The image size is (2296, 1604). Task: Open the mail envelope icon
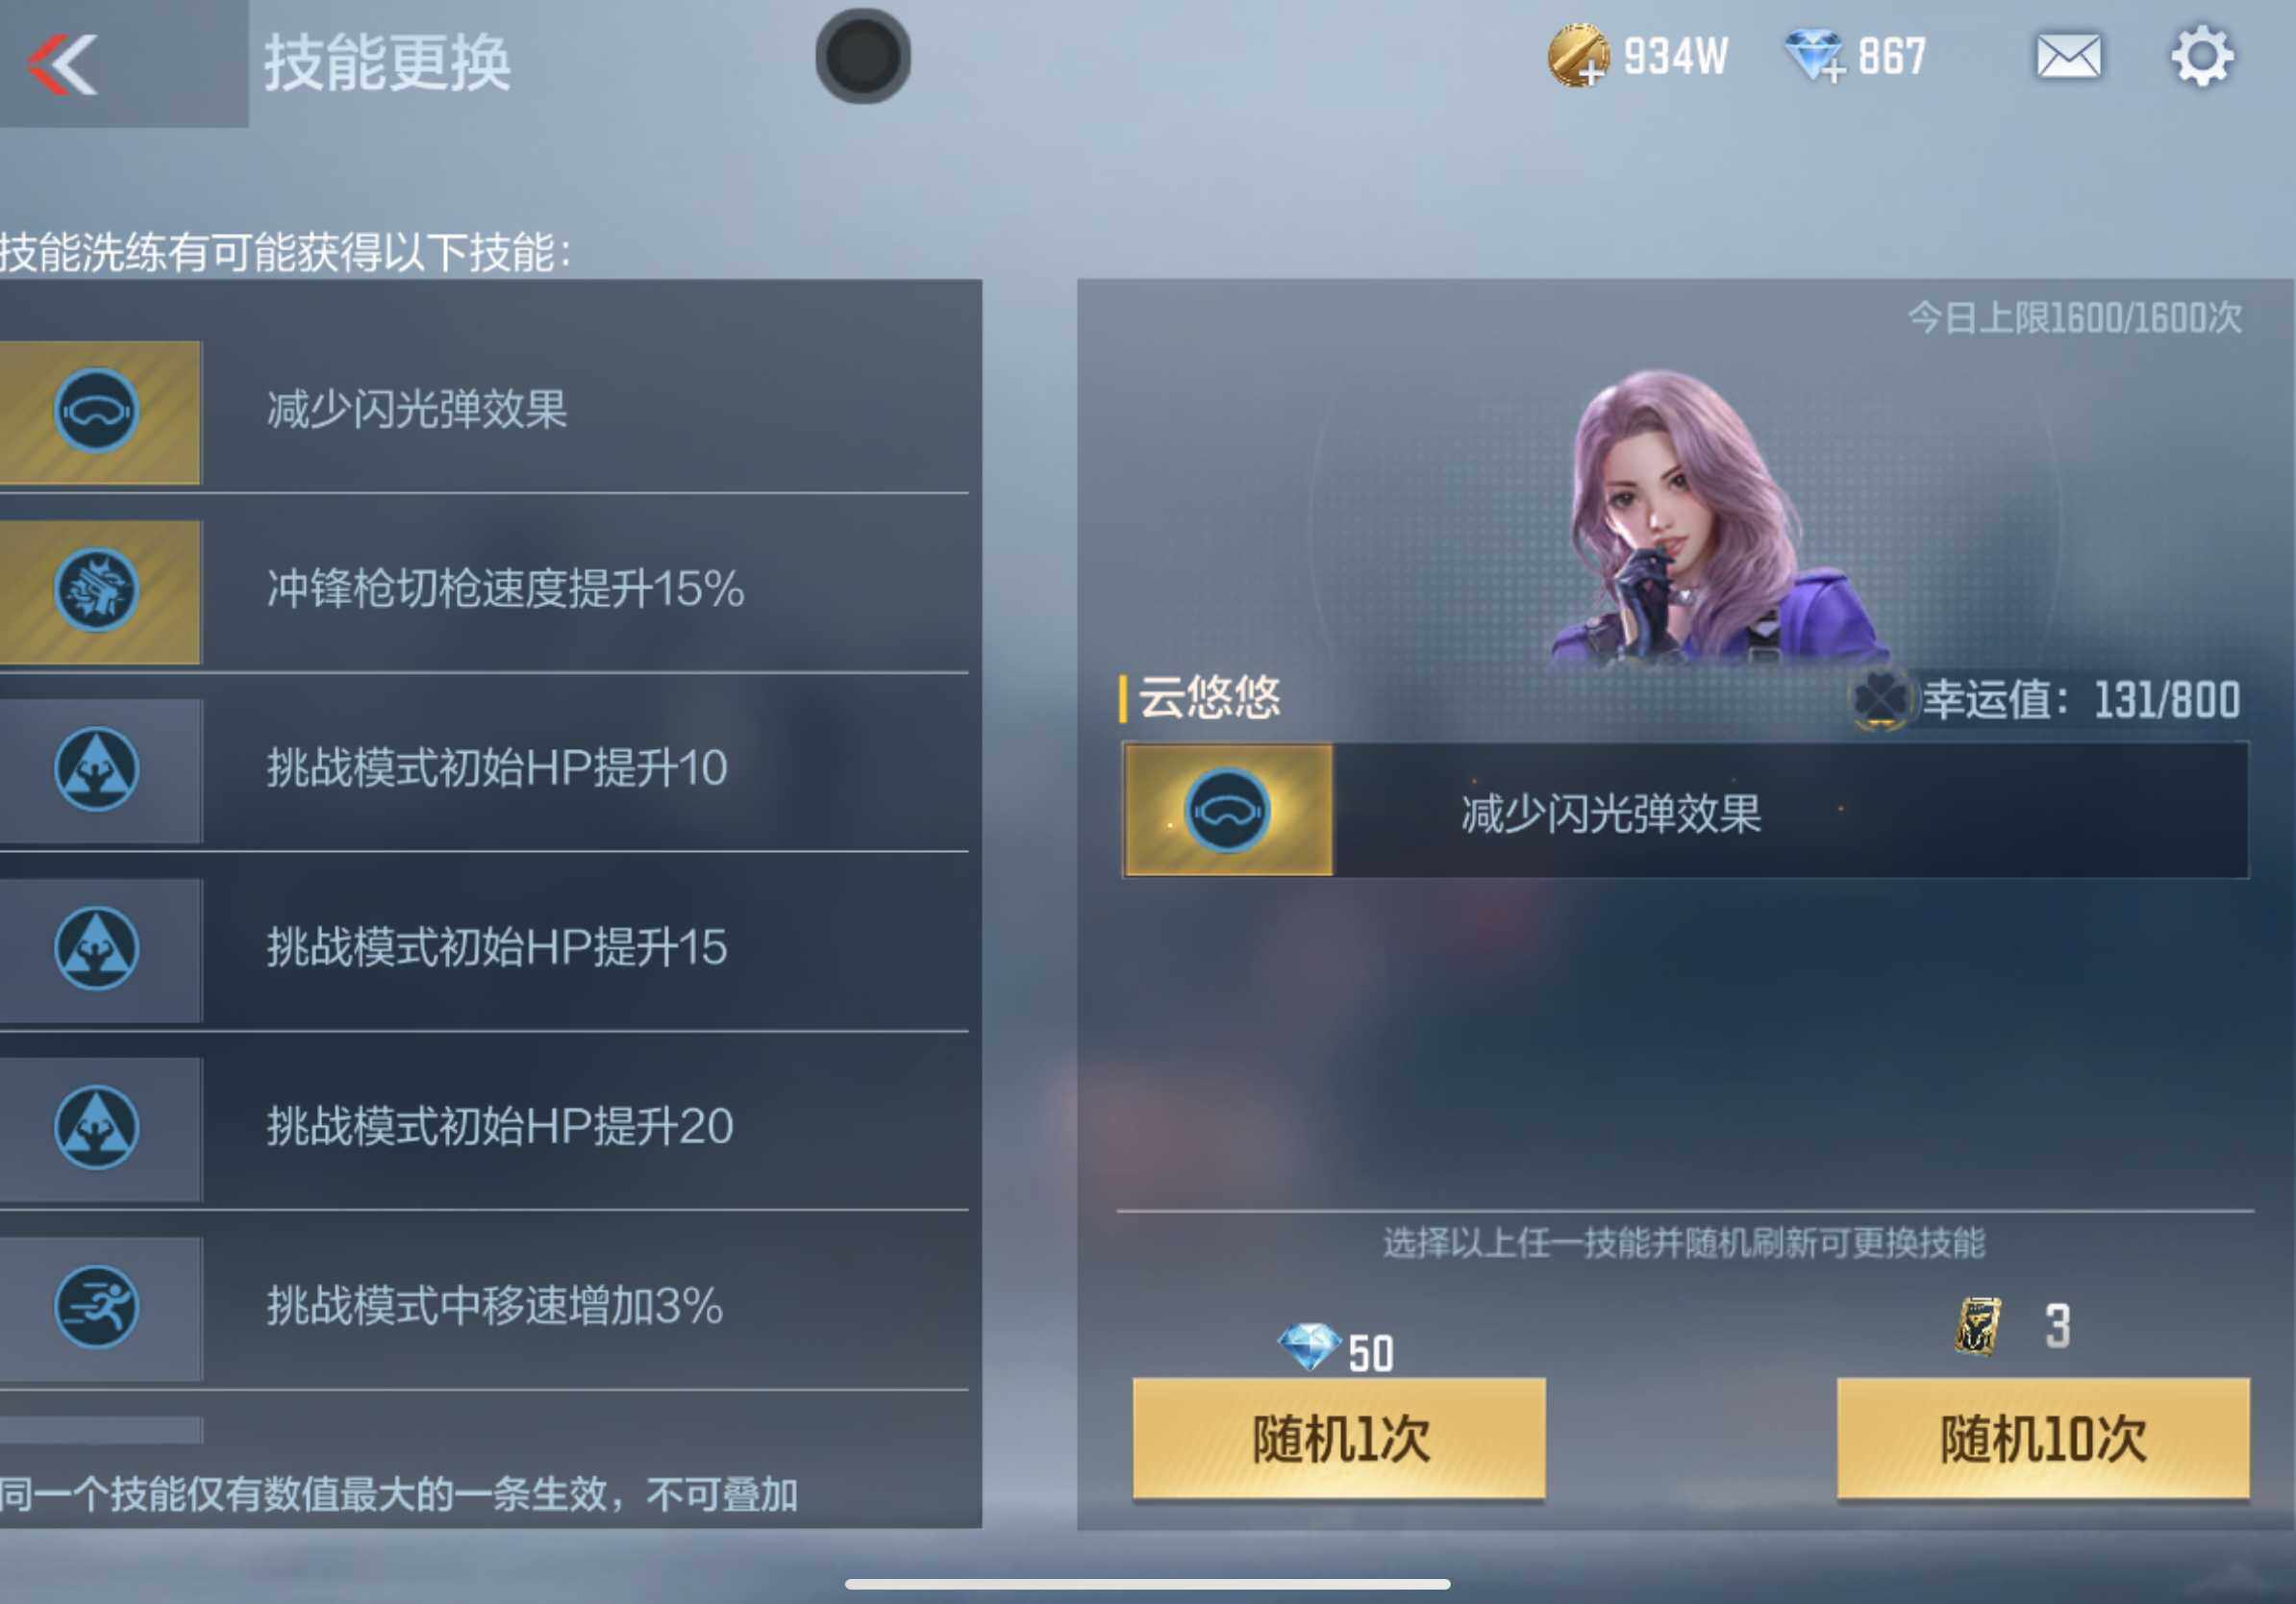point(2068,56)
